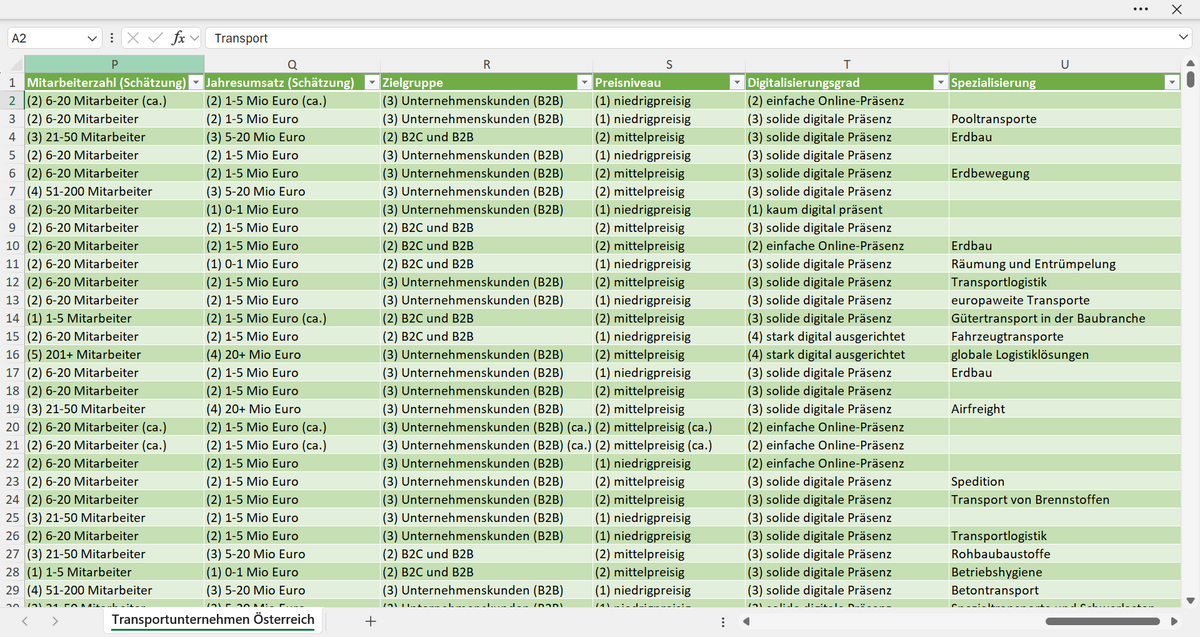The width and height of the screenshot is (1200, 637).
Task: Open the Zielgruppe filter dropdown
Action: [584, 82]
